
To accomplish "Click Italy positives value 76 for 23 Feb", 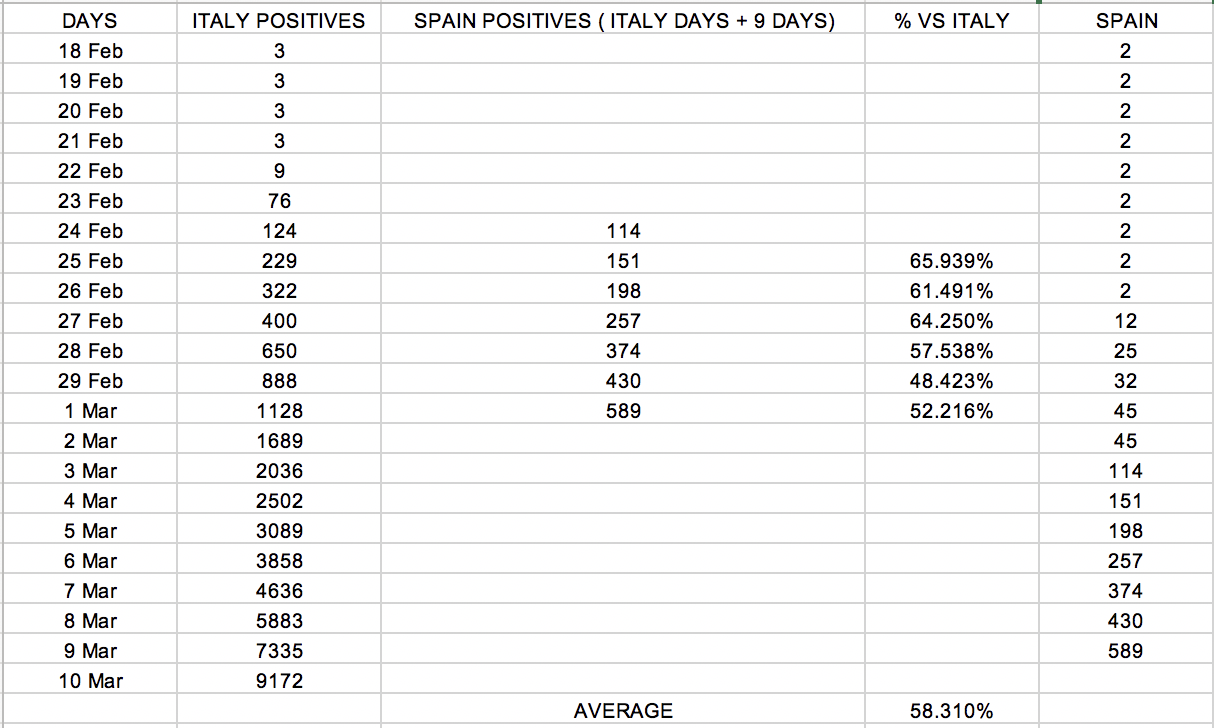I will pyautogui.click(x=279, y=201).
